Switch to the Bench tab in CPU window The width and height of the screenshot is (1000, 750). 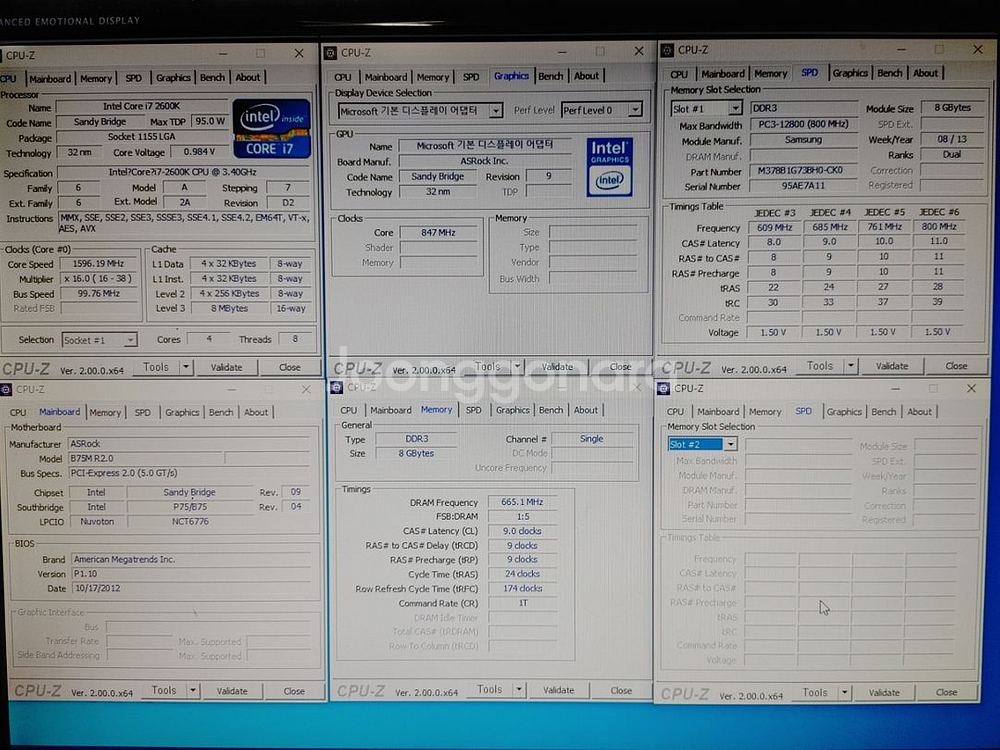pos(214,77)
